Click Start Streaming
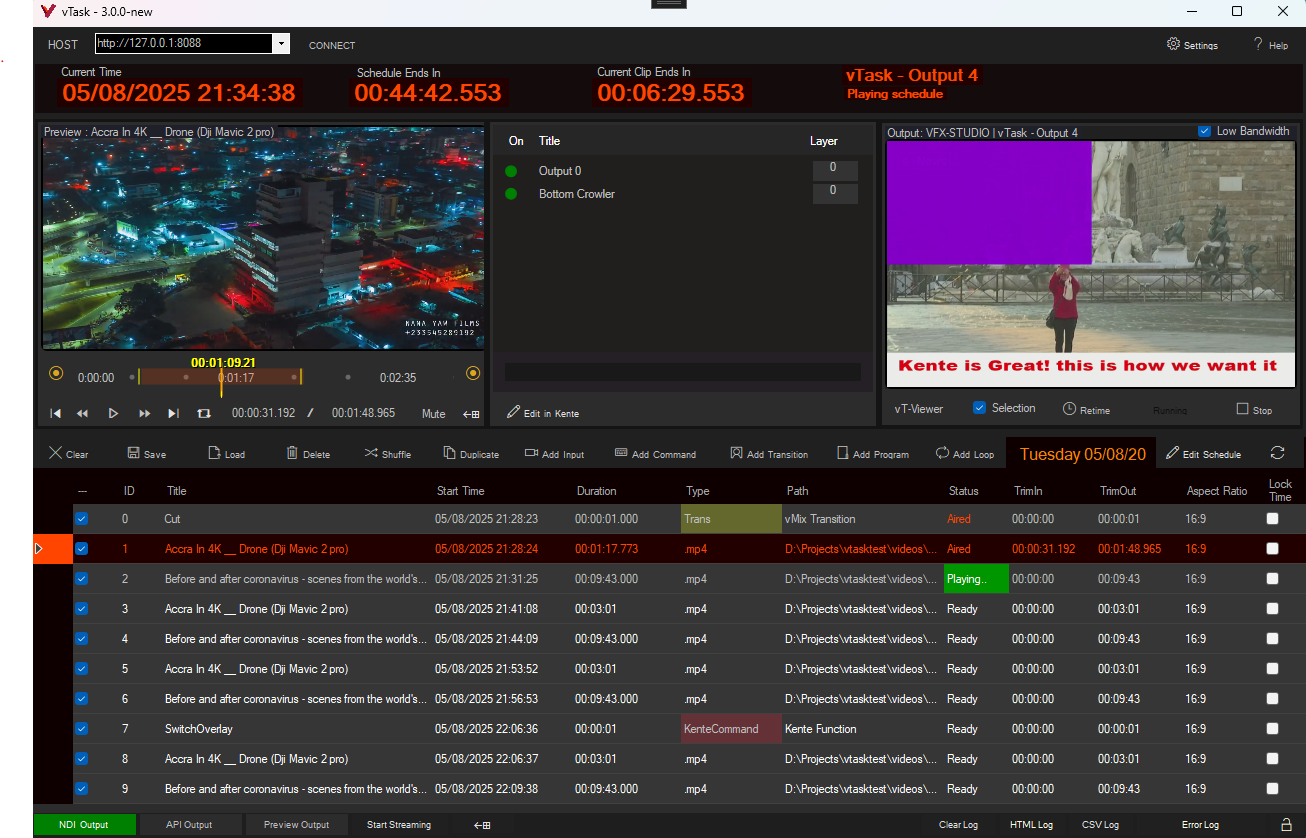Viewport: 1306px width, 838px height. pos(399,825)
